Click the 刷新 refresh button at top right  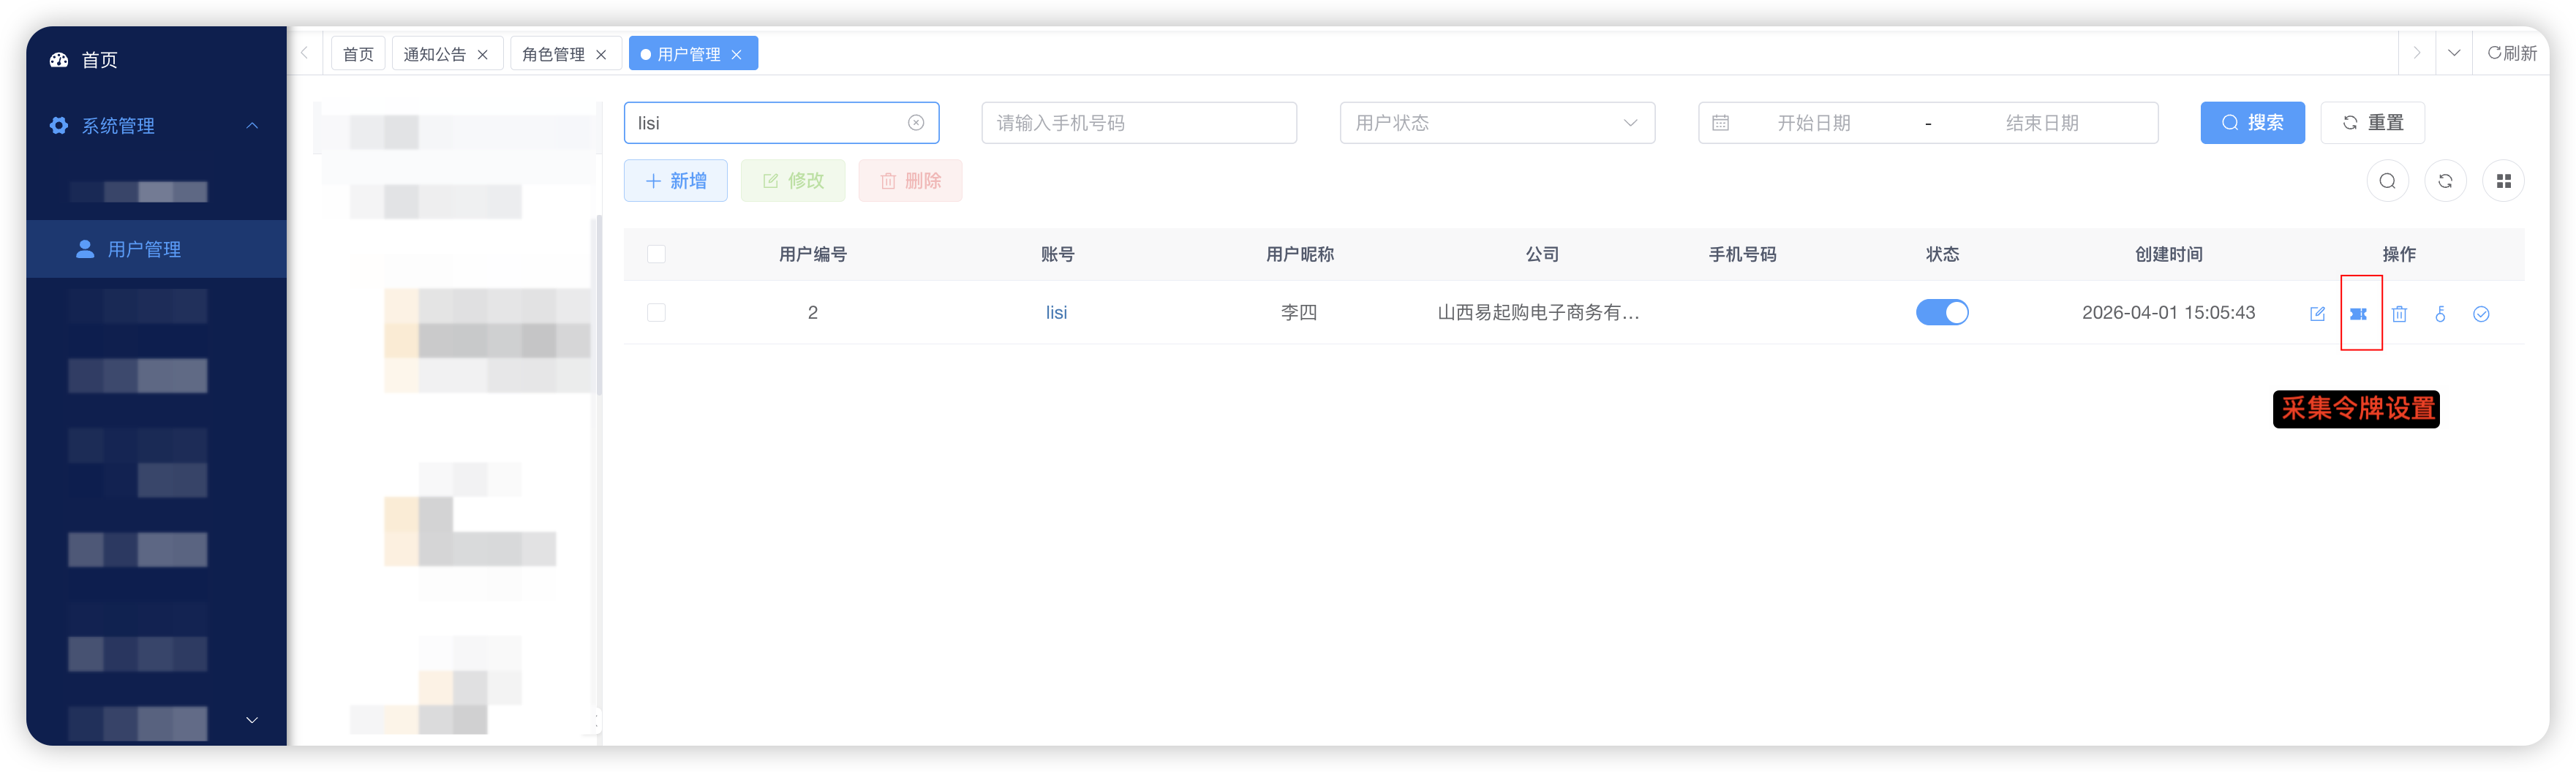[x=2512, y=54]
